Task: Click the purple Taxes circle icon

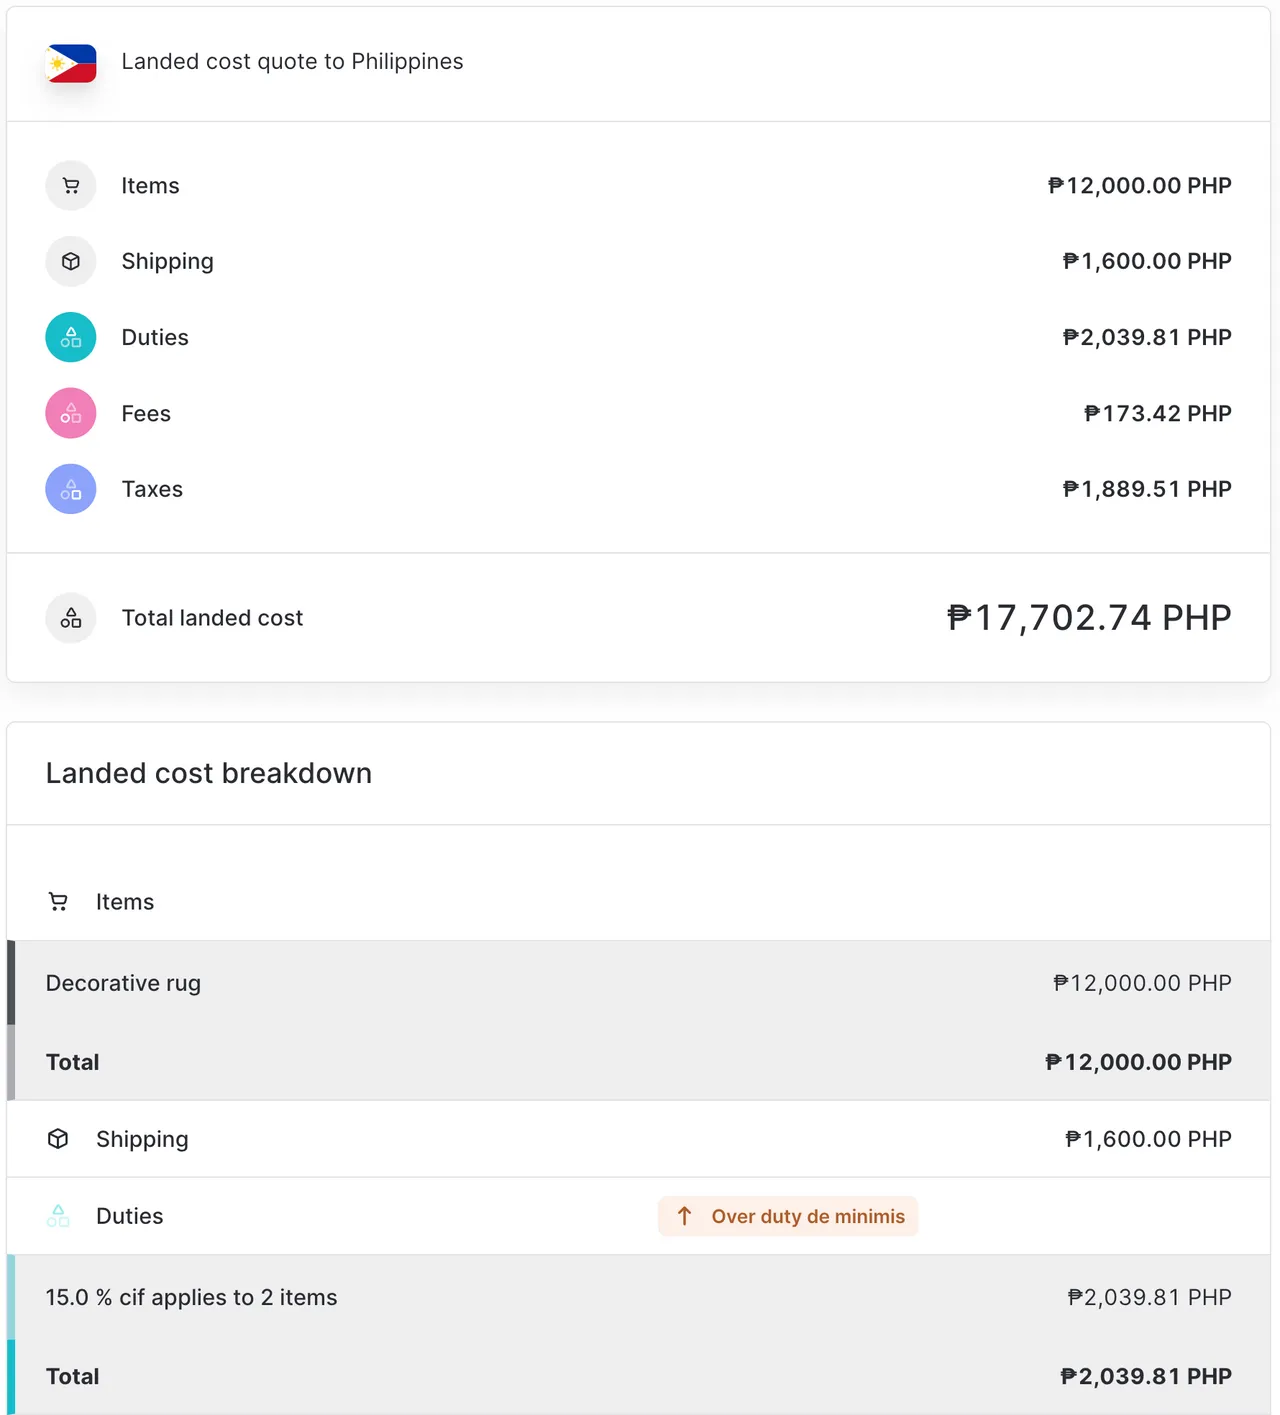Action: tap(71, 489)
